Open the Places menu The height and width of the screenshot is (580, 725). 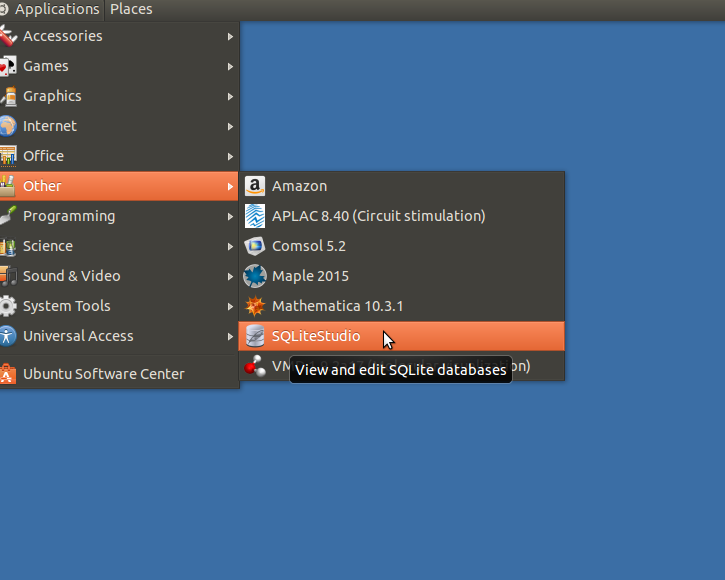pyautogui.click(x=131, y=9)
